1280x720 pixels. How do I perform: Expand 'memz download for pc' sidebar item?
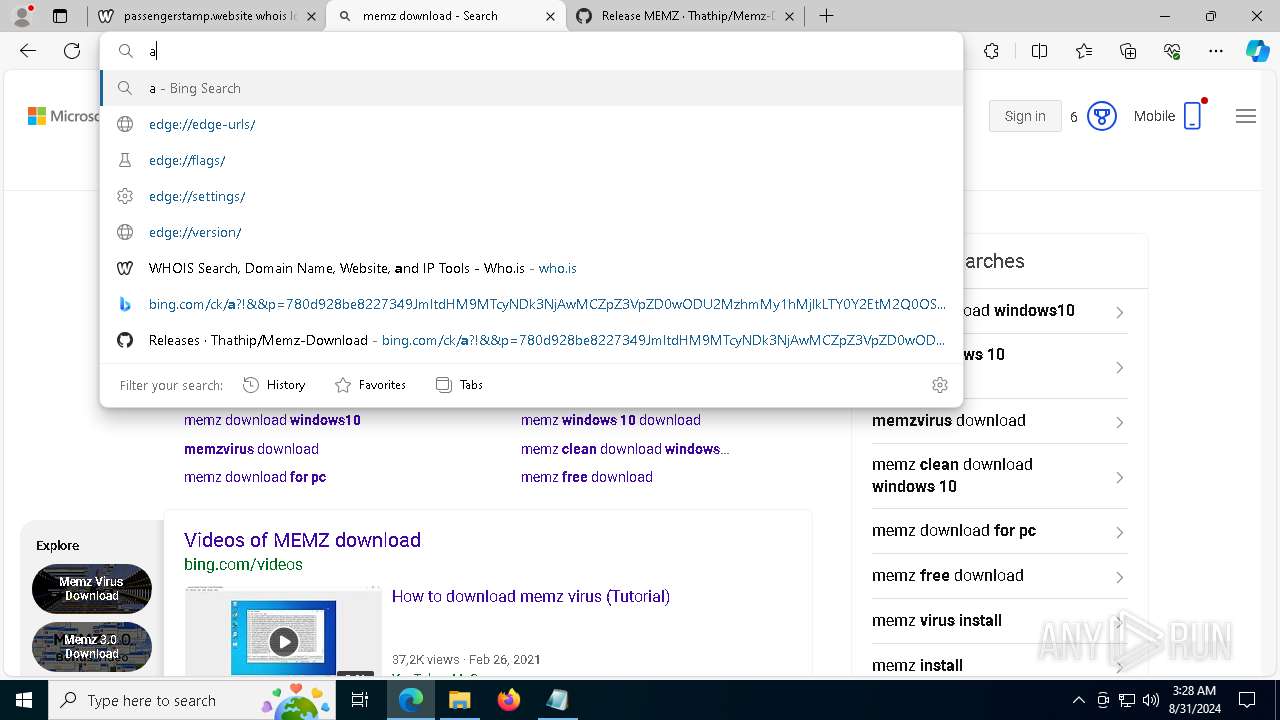(999, 531)
